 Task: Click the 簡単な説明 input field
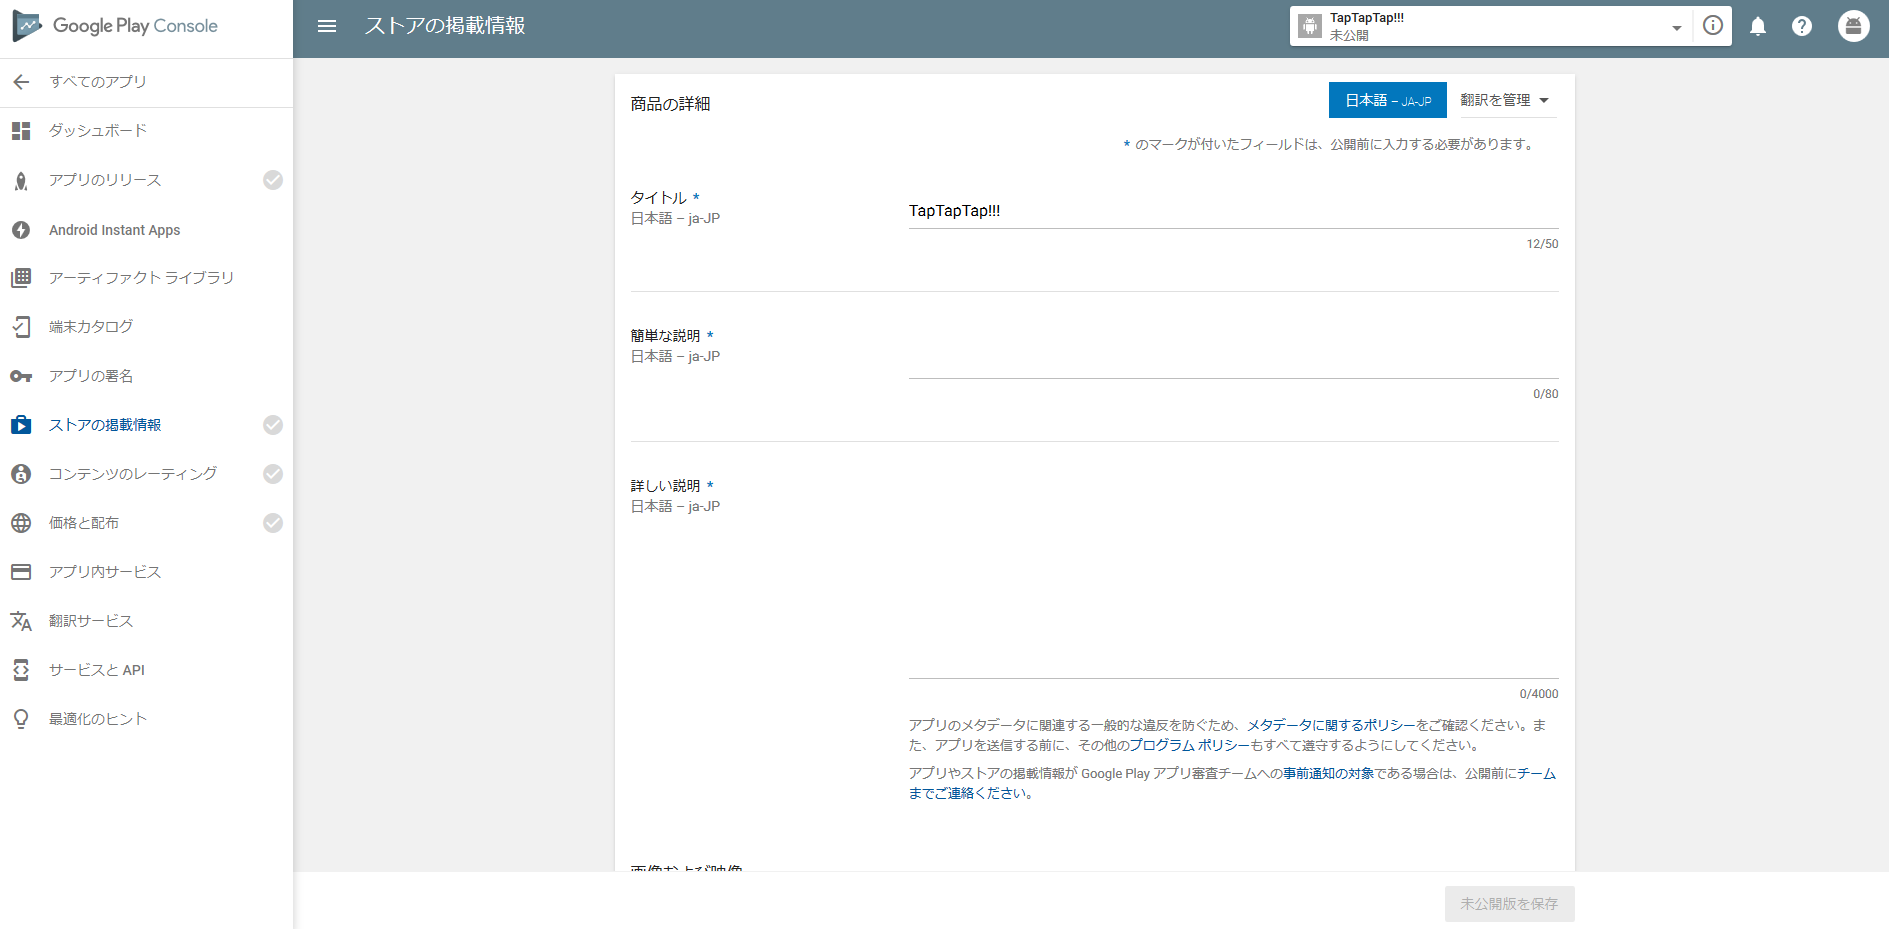(x=1233, y=360)
